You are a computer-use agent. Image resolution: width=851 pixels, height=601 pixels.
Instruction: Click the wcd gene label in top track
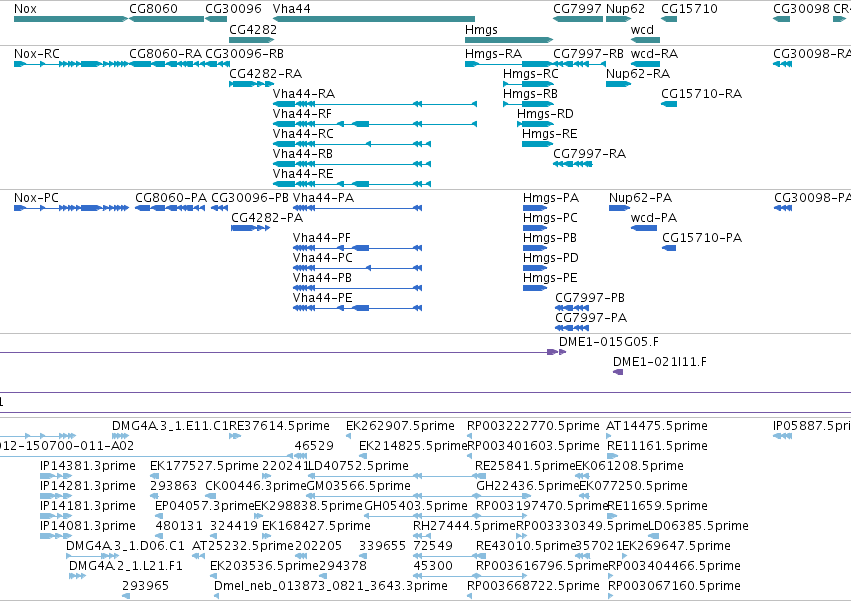642,29
